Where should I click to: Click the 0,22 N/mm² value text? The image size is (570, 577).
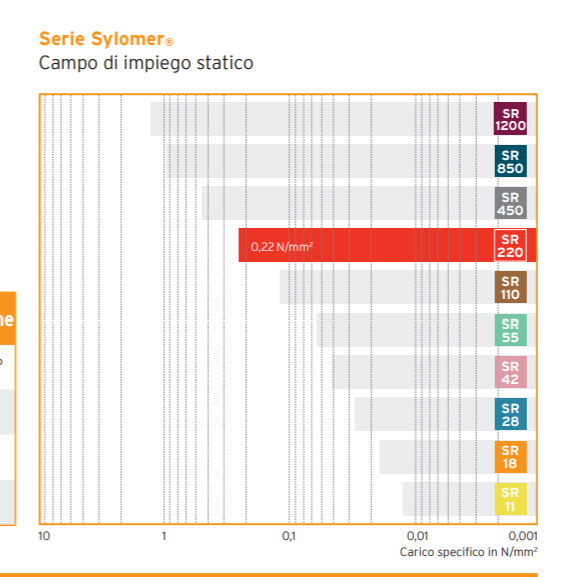[282, 246]
